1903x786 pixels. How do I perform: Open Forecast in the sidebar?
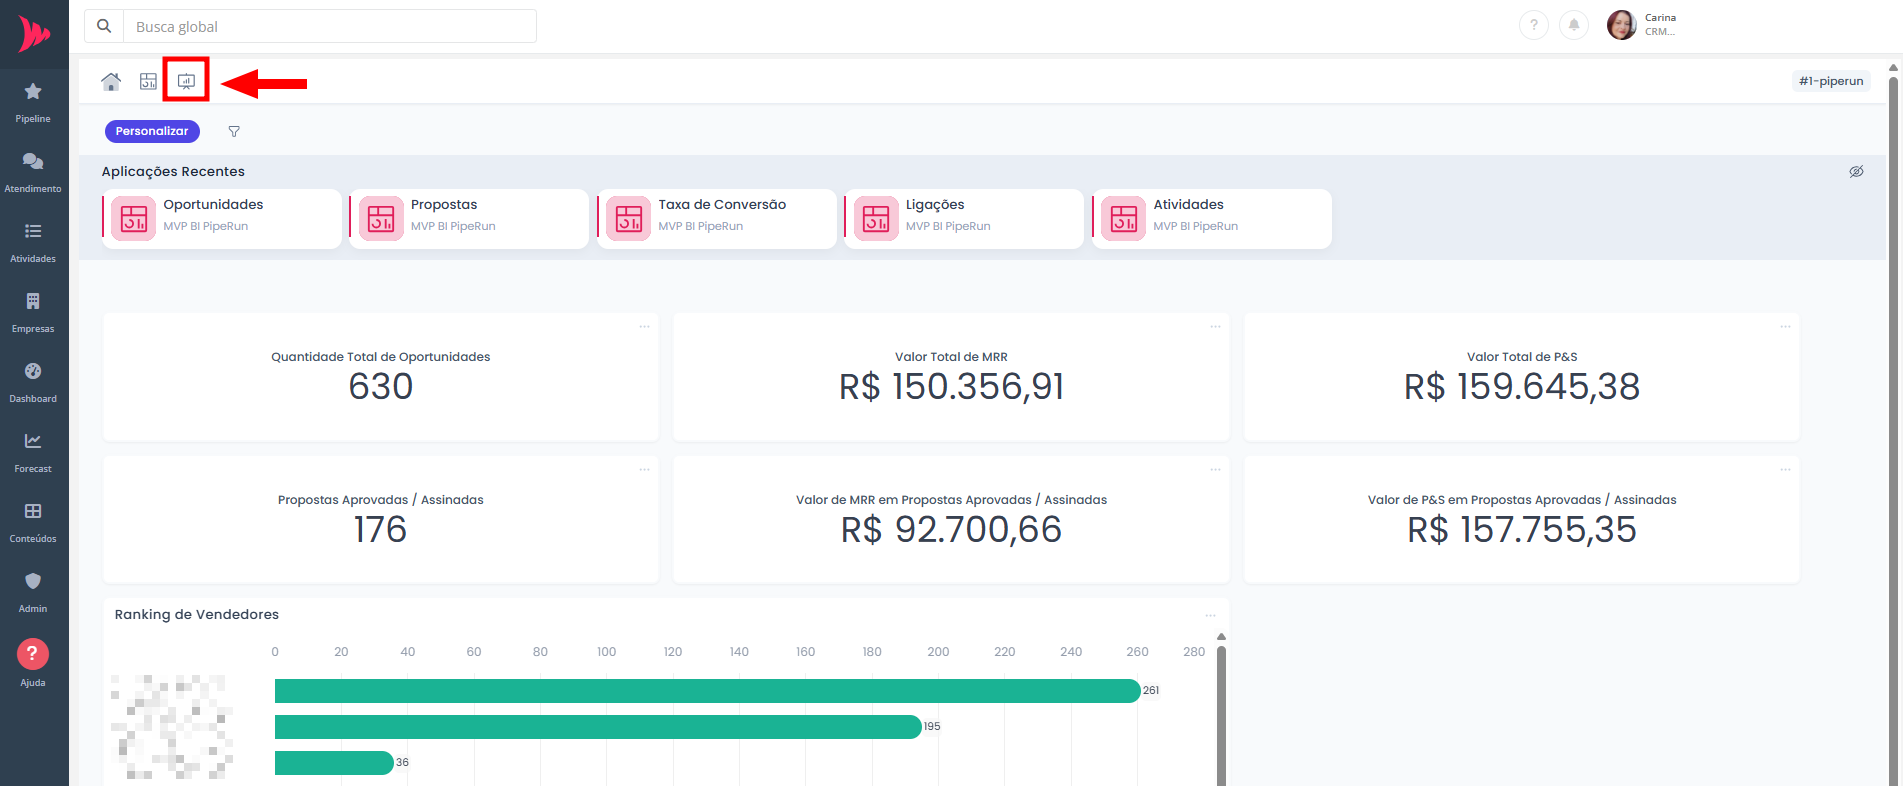[33, 451]
